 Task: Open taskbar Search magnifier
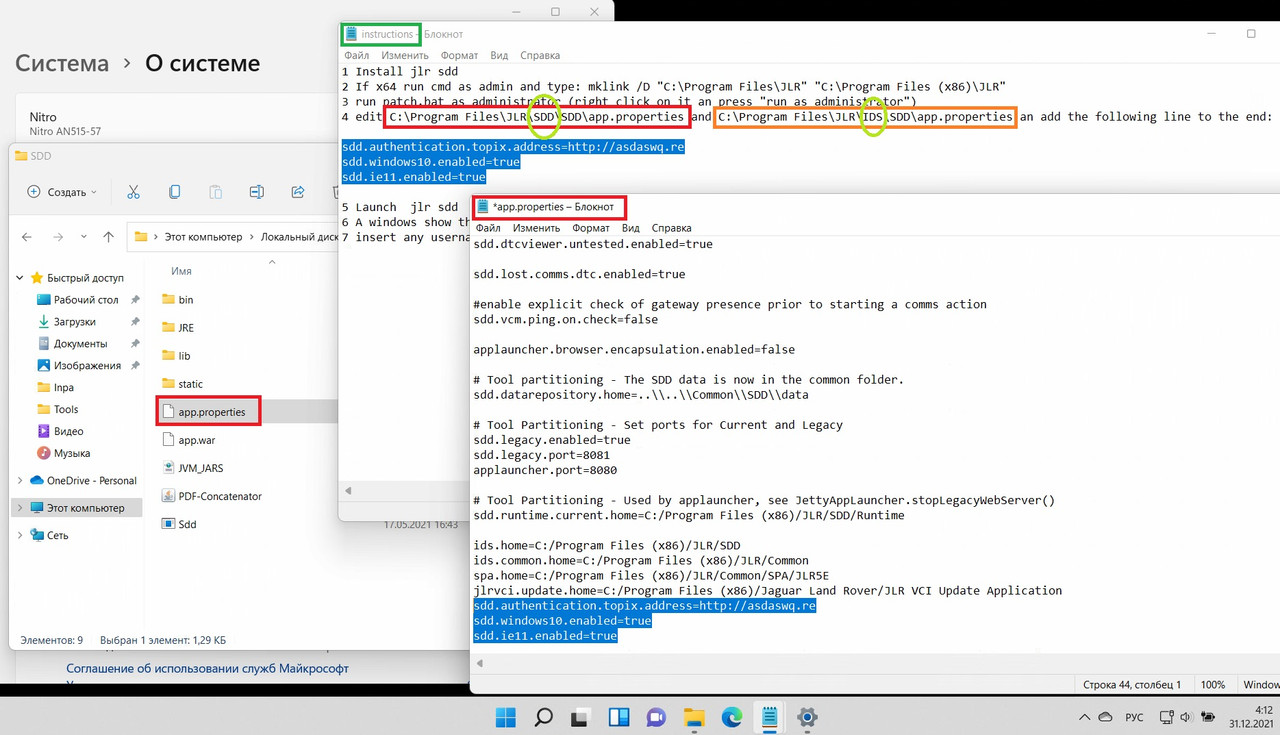tap(543, 717)
